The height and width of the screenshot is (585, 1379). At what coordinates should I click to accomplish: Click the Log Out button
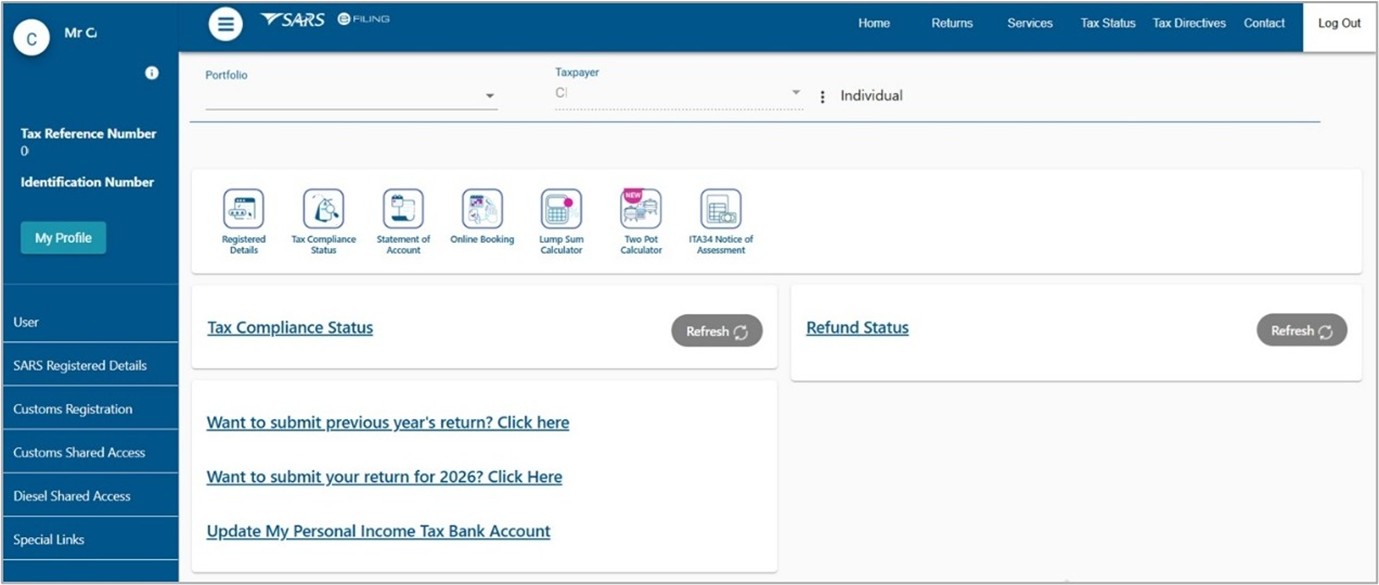(1339, 26)
